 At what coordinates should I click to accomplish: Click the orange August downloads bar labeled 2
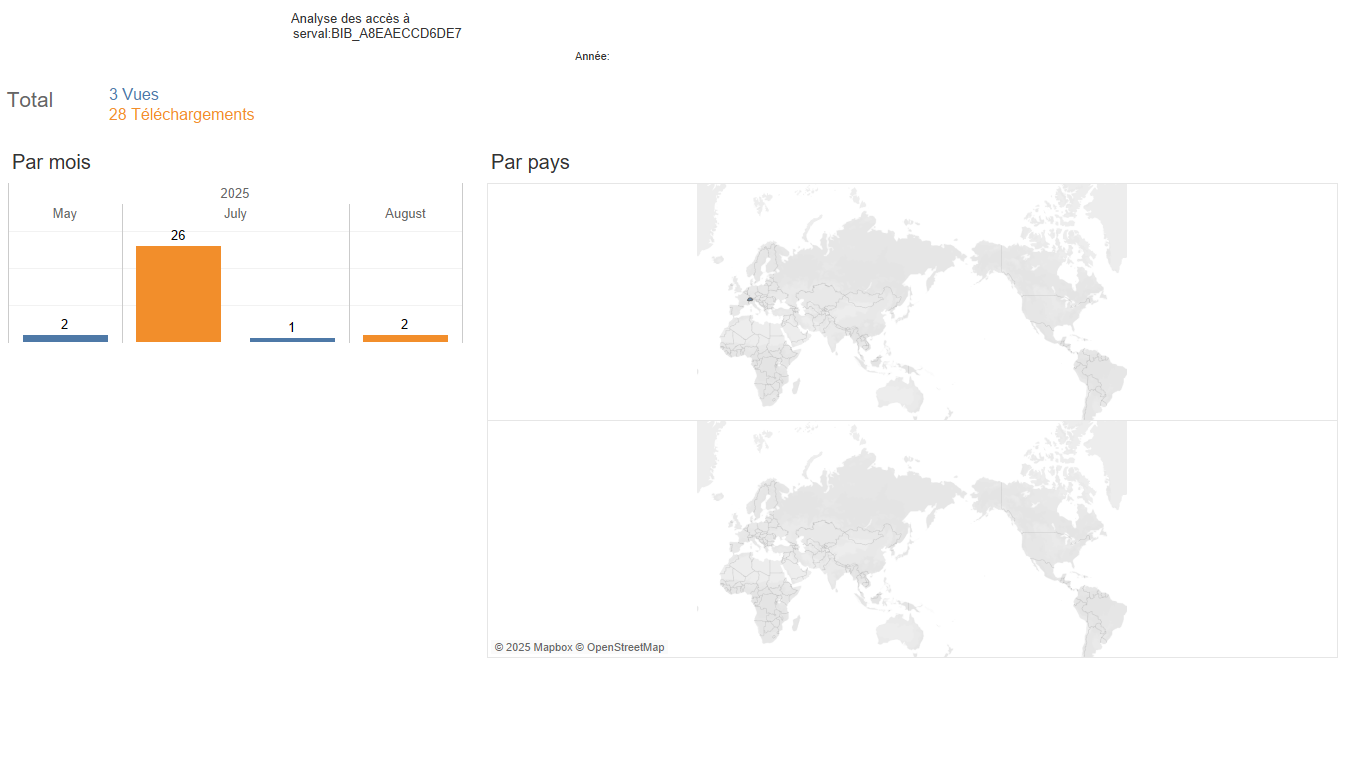pos(405,338)
